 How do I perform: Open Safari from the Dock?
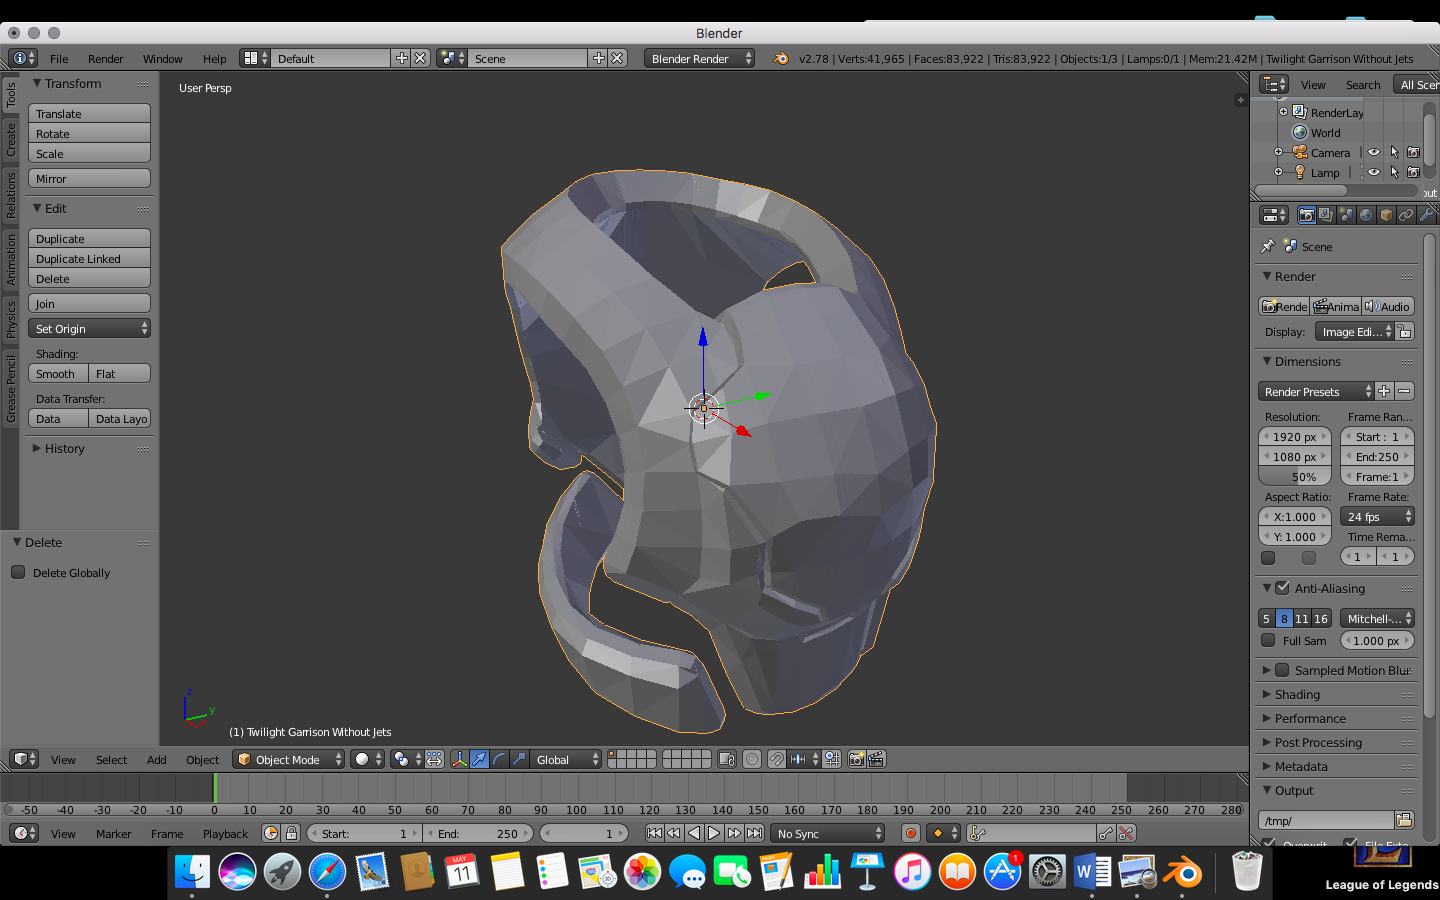click(327, 872)
